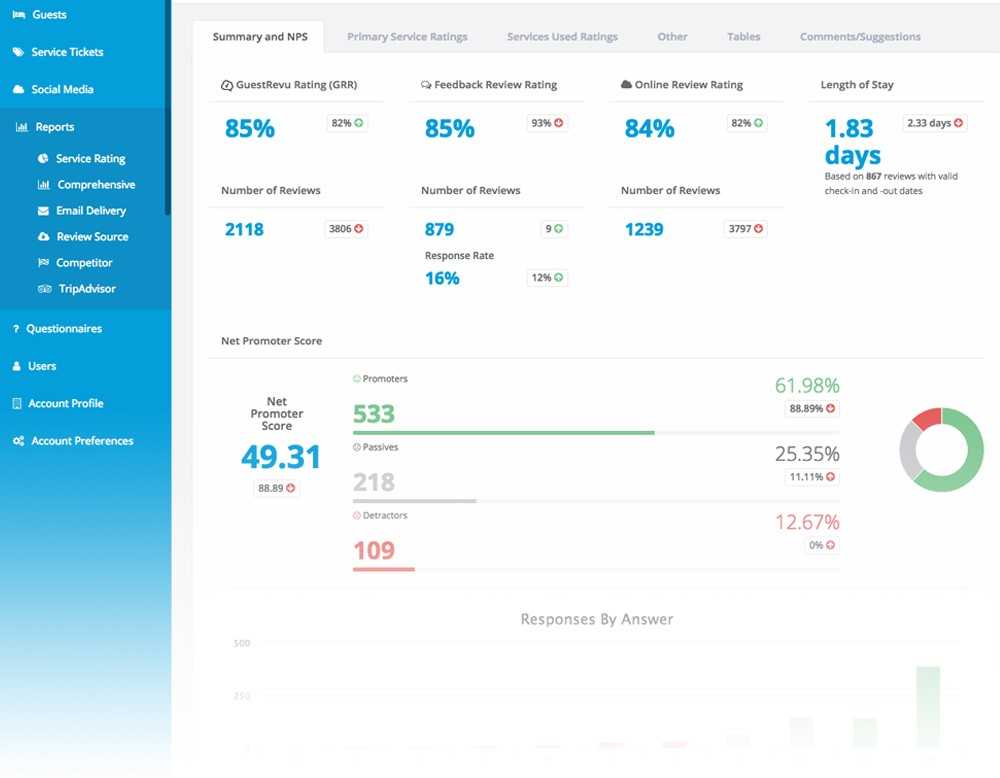Select the Tables tab
The image size is (1000, 778).
[x=743, y=37]
